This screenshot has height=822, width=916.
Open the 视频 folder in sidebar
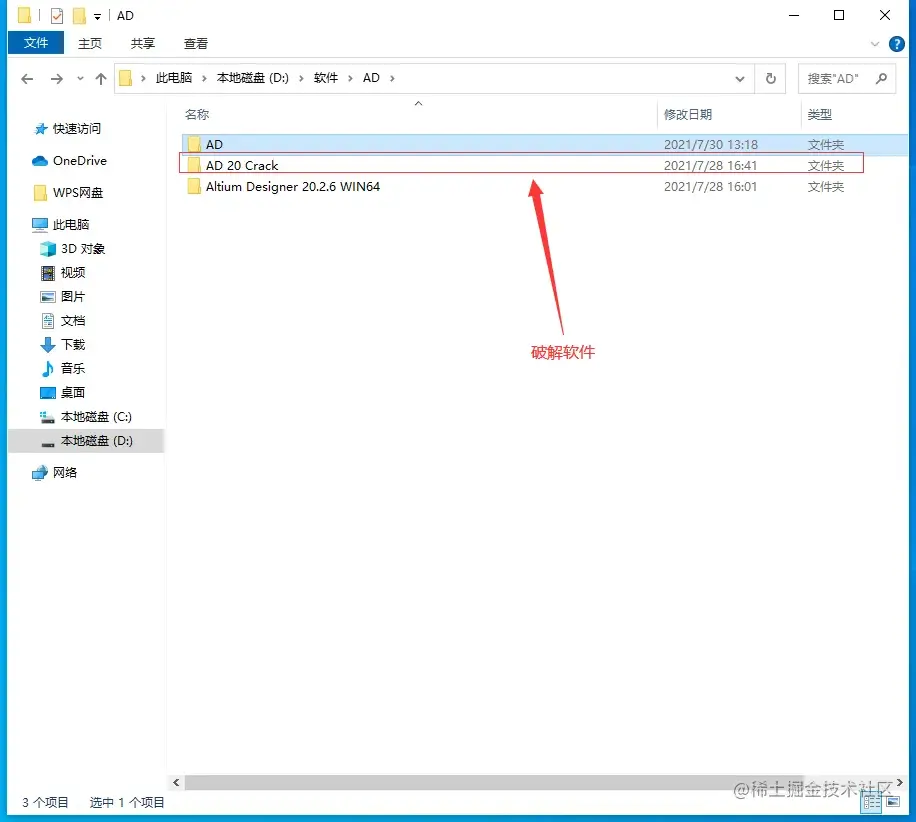[x=73, y=273]
